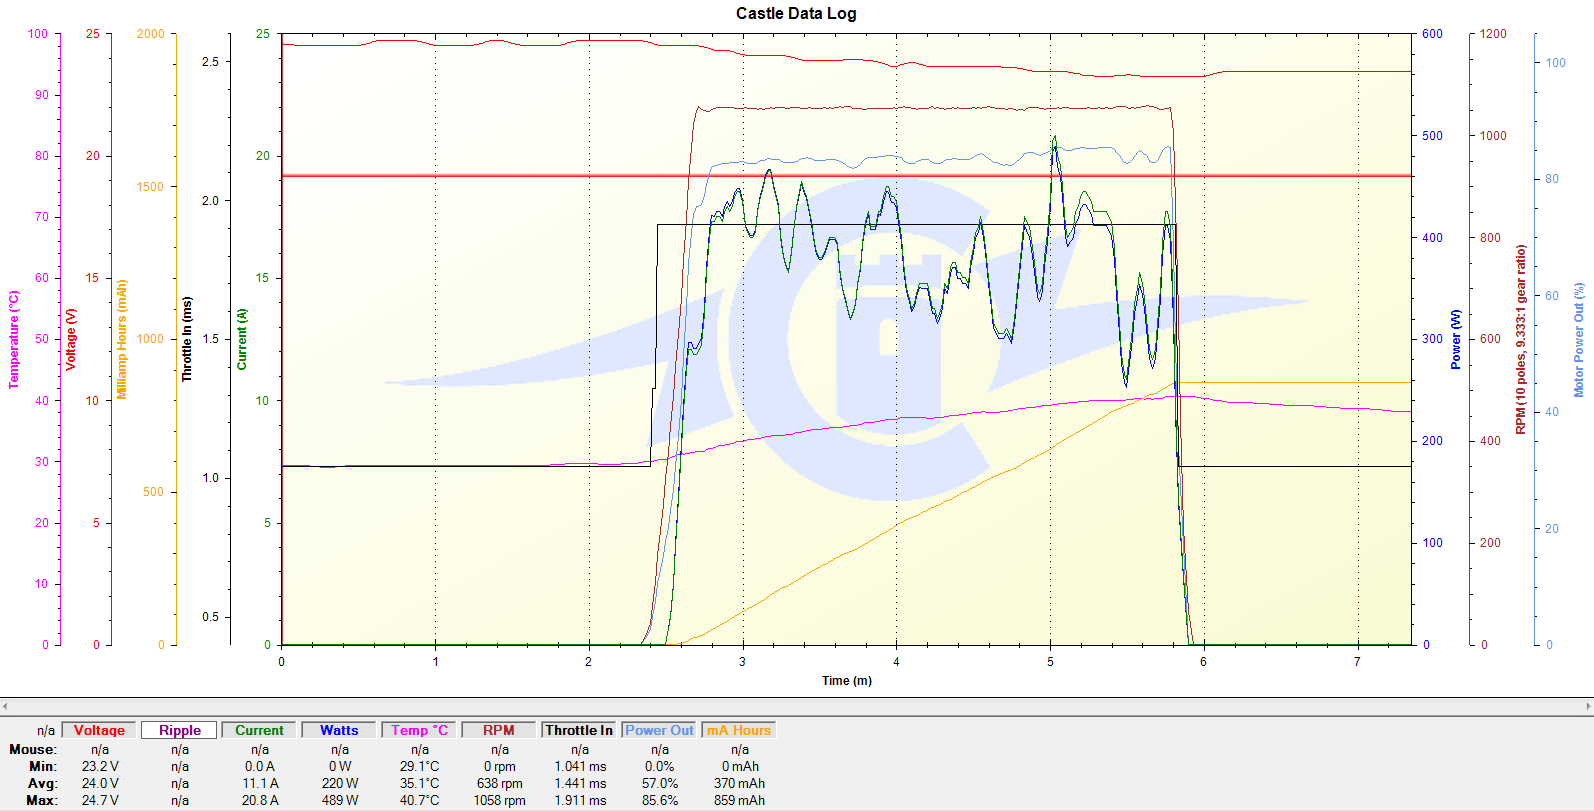
Task: Click the Max mAh value 859 mAh
Action: [740, 800]
